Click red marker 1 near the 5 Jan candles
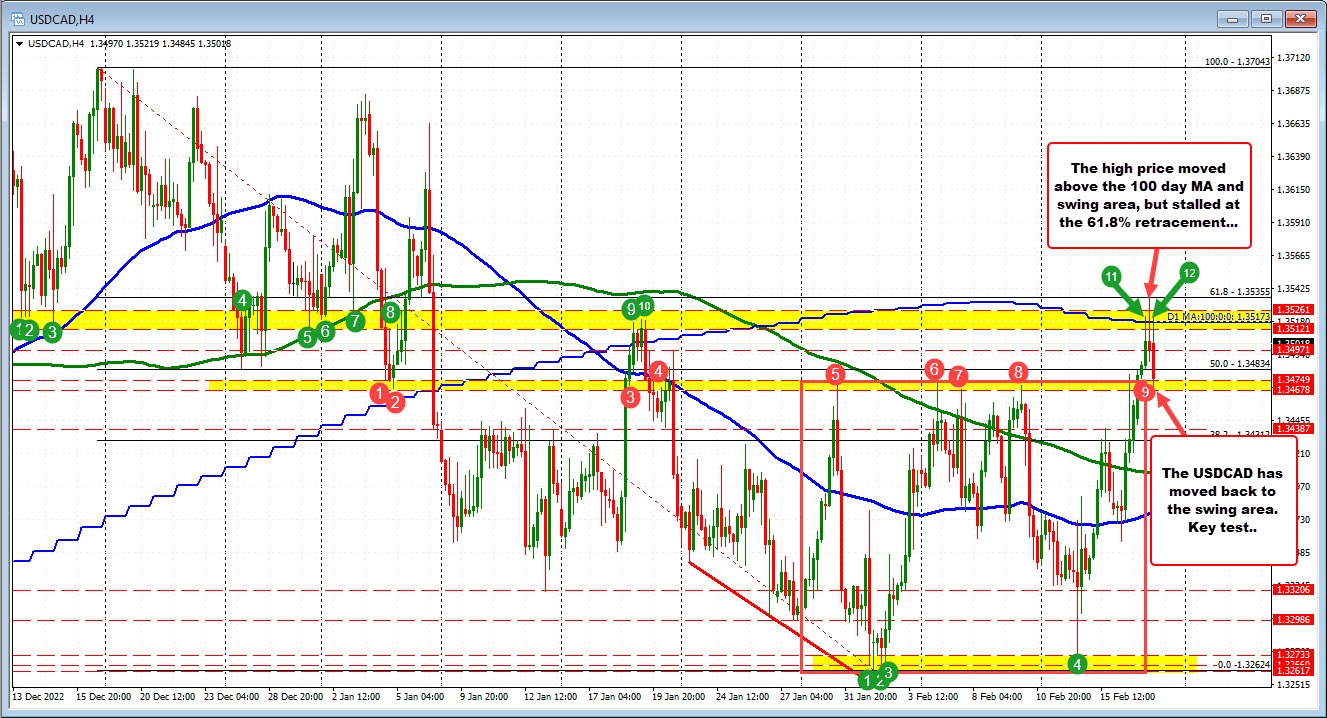The image size is (1327, 718). [x=380, y=393]
